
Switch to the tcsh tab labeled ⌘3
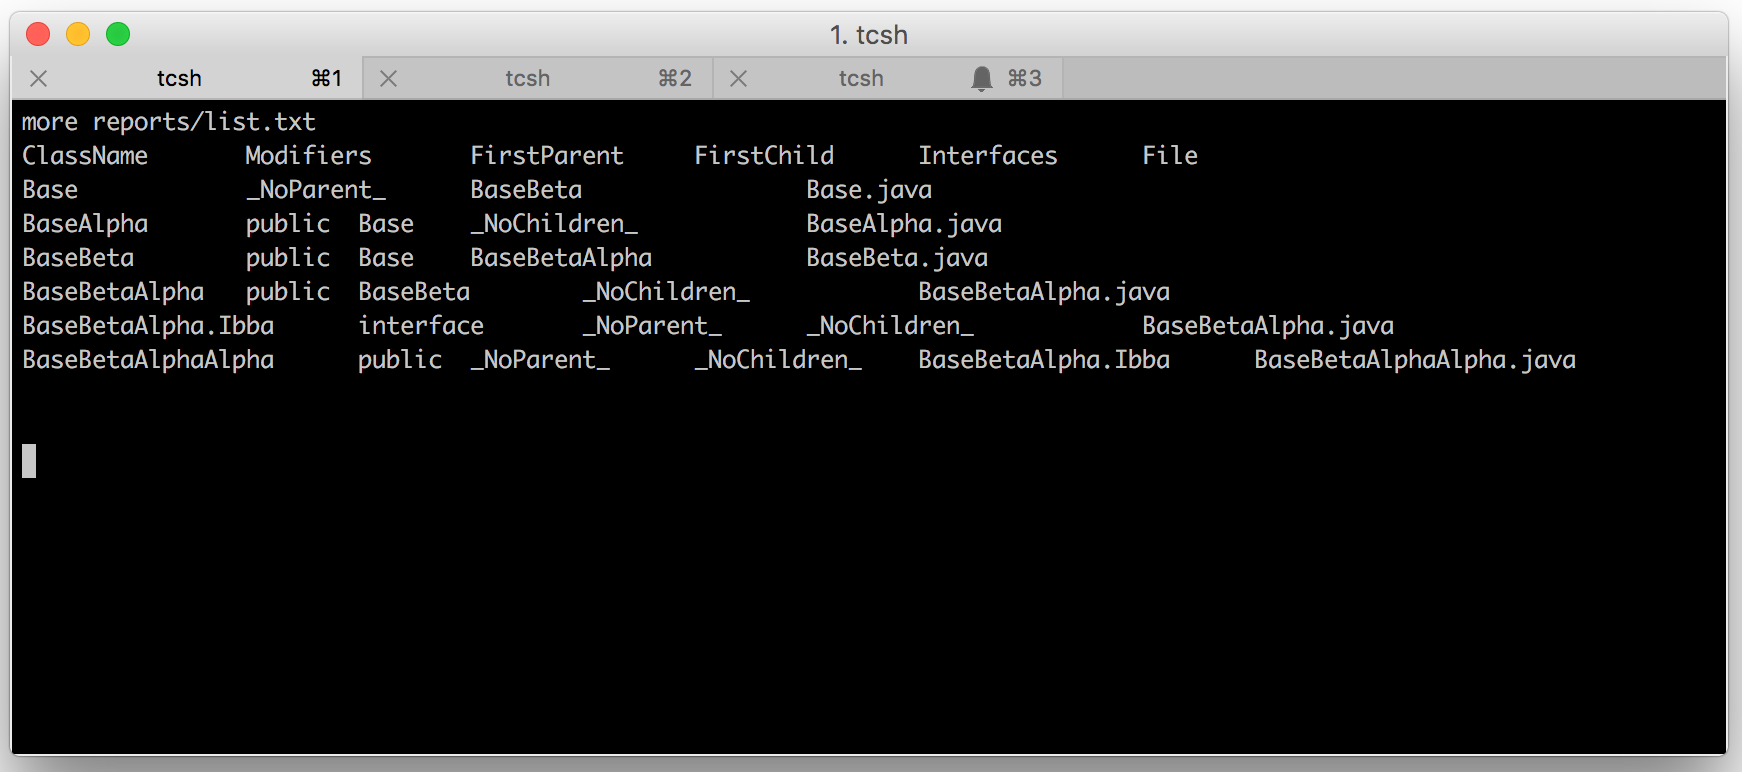coord(887,78)
